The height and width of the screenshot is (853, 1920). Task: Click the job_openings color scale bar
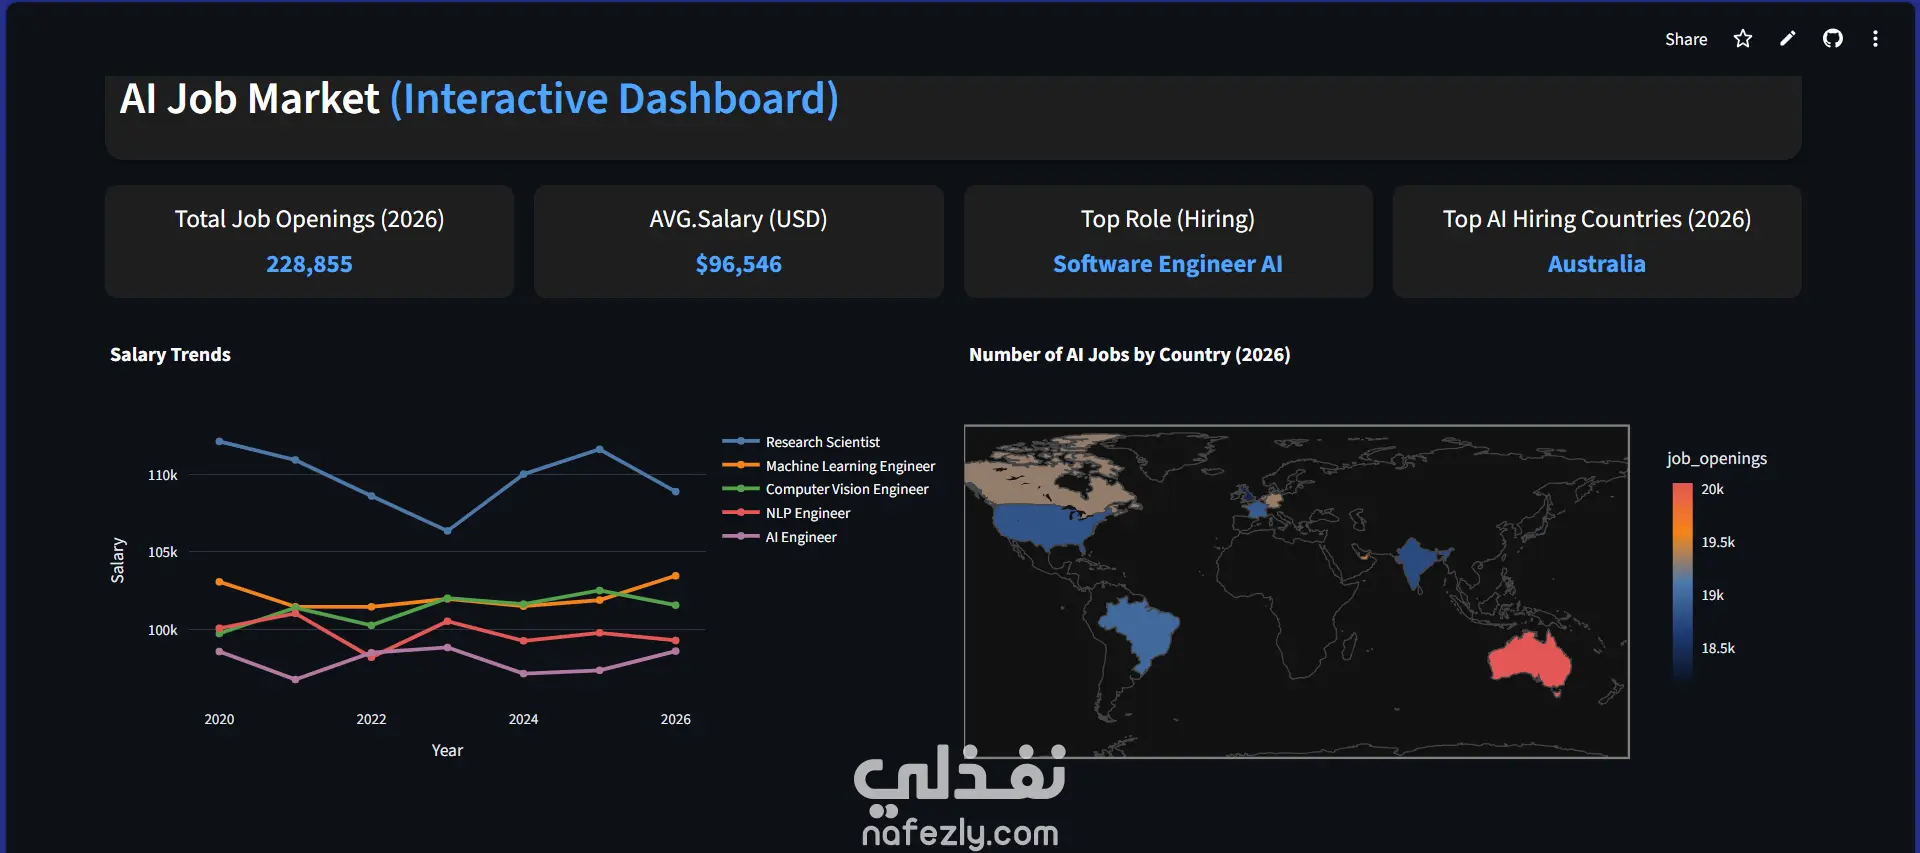[x=1683, y=582]
